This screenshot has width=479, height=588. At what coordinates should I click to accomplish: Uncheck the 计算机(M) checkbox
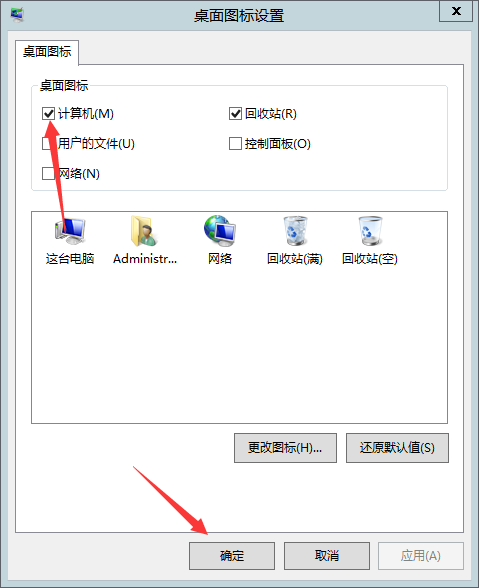(x=48, y=113)
